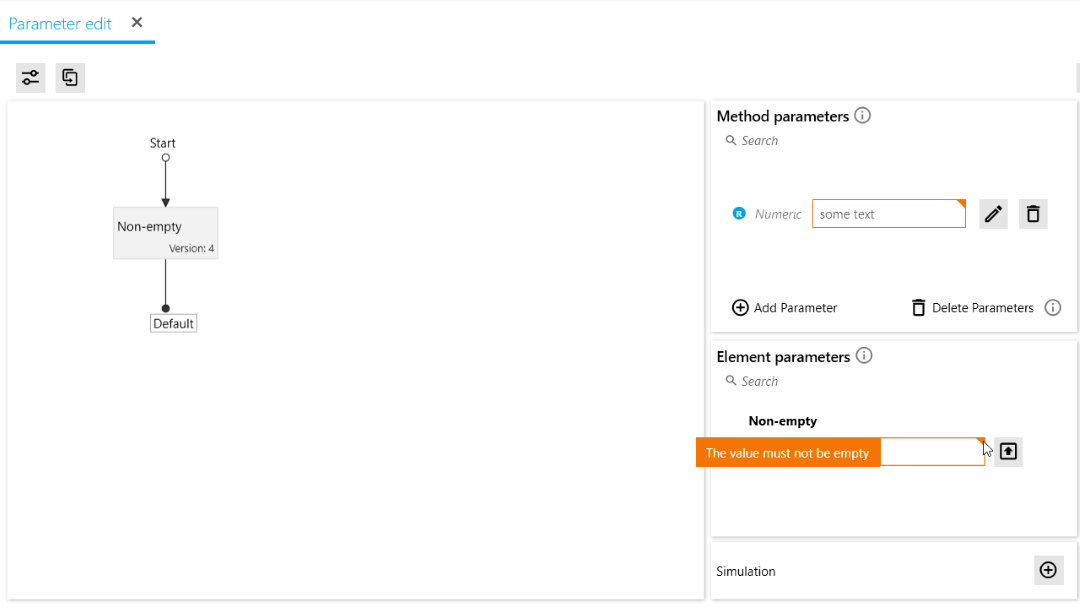Click the Delete Parameters button
Image resolution: width=1080 pixels, height=608 pixels.
coord(972,308)
